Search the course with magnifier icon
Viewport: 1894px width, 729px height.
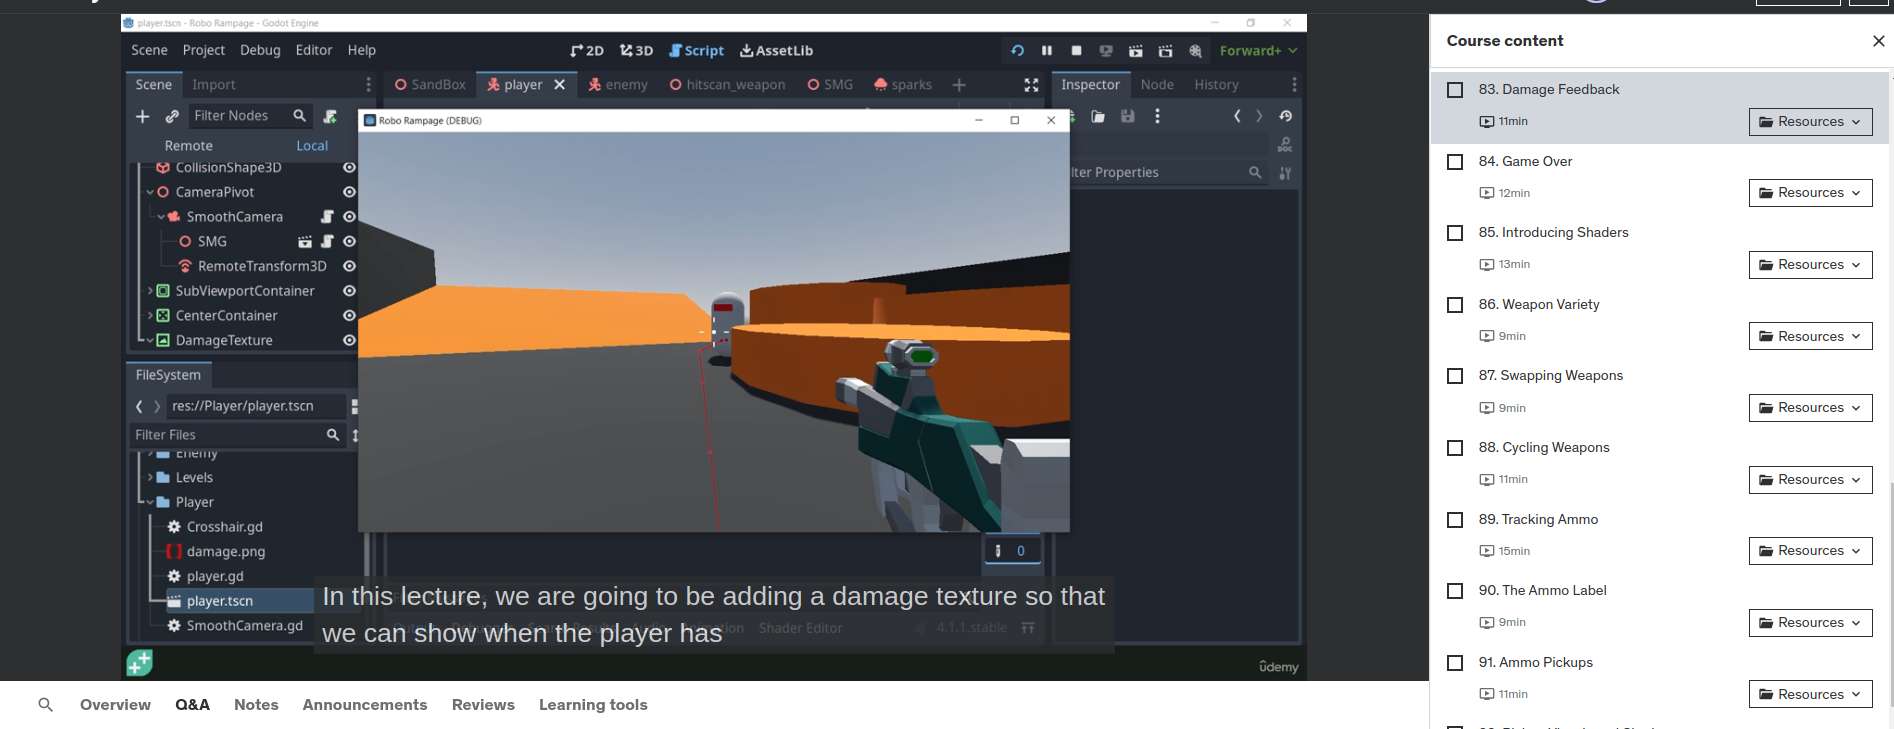click(45, 705)
